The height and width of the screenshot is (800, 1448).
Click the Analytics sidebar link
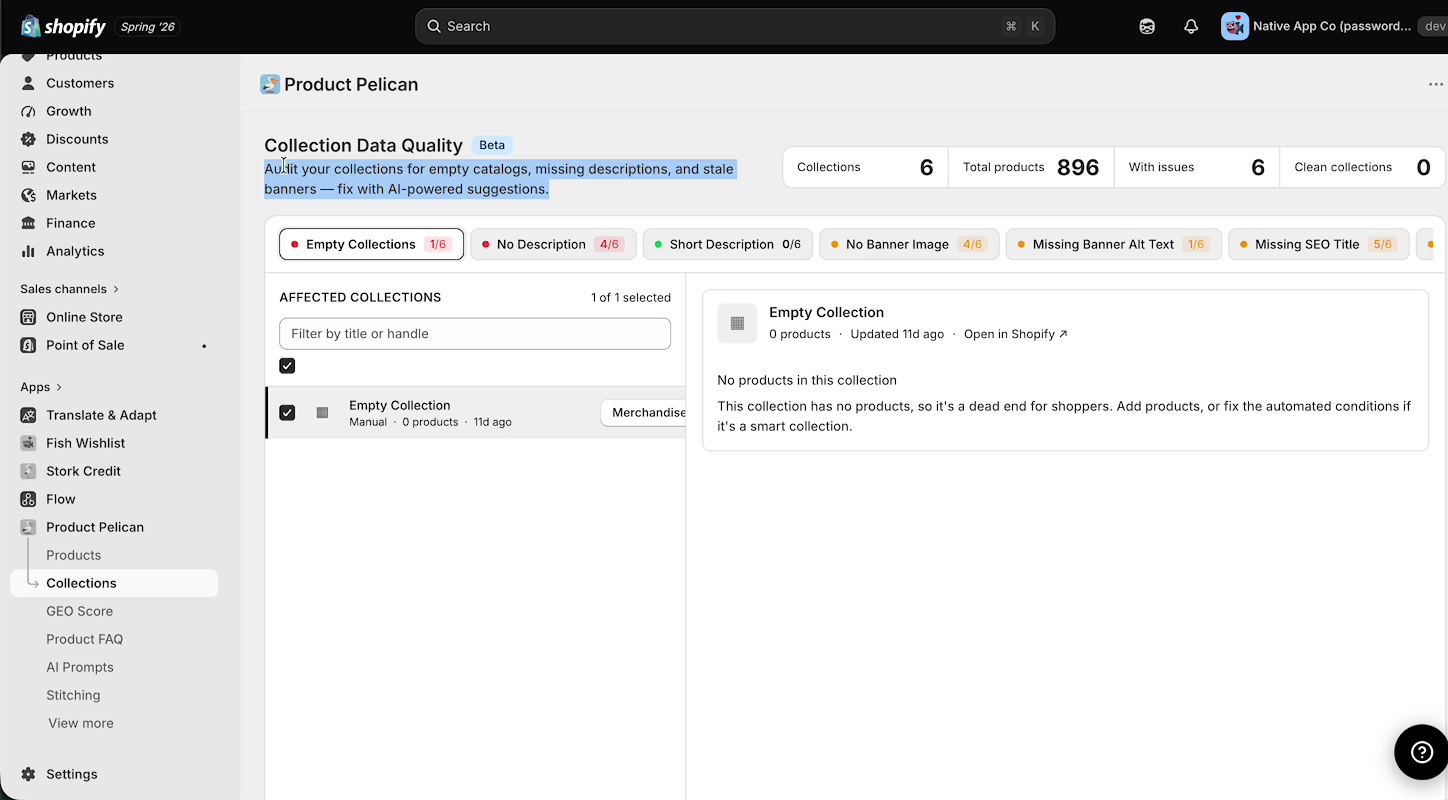coord(75,251)
